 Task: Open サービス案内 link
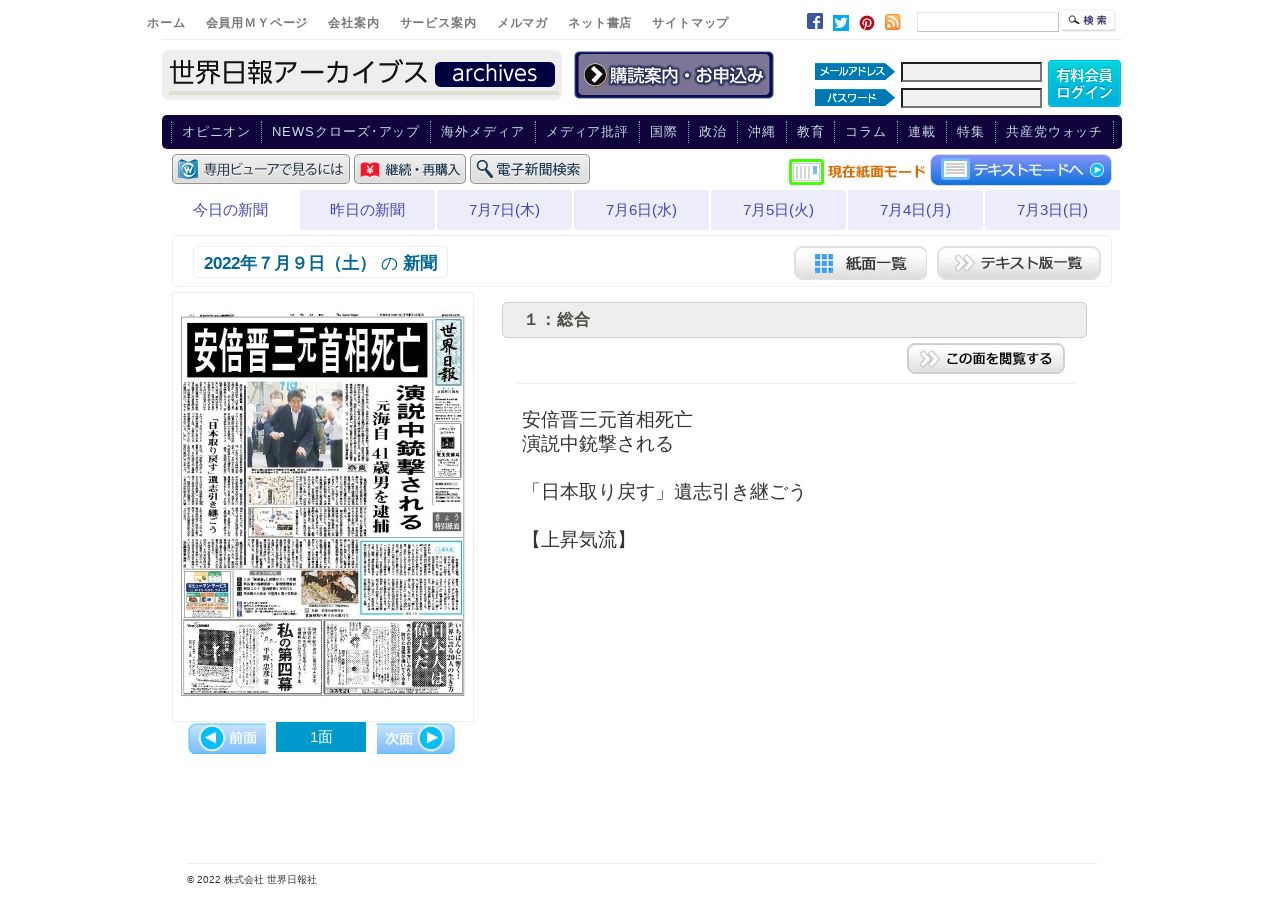[x=438, y=23]
